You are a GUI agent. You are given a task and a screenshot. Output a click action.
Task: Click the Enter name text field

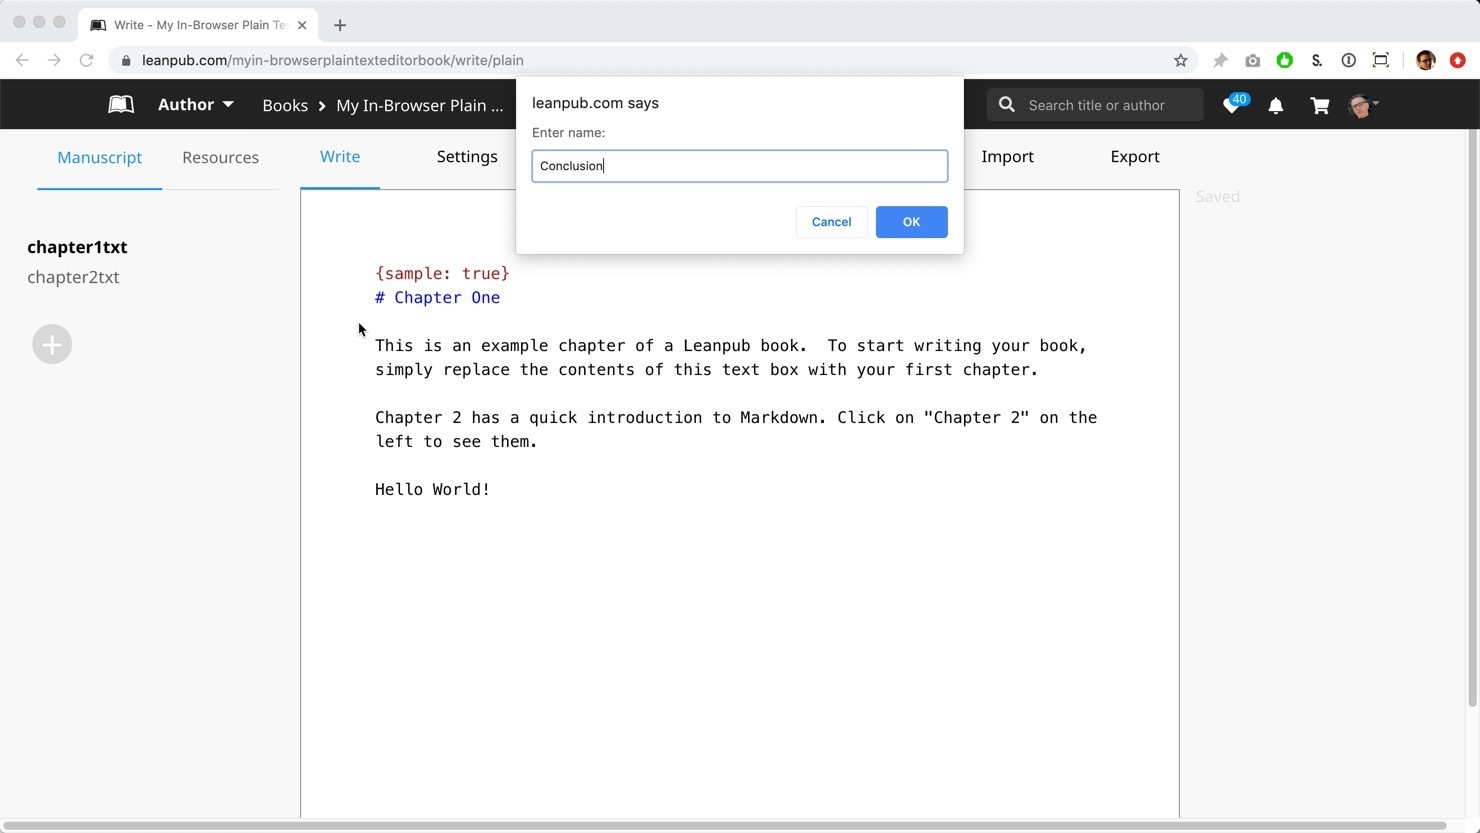739,166
